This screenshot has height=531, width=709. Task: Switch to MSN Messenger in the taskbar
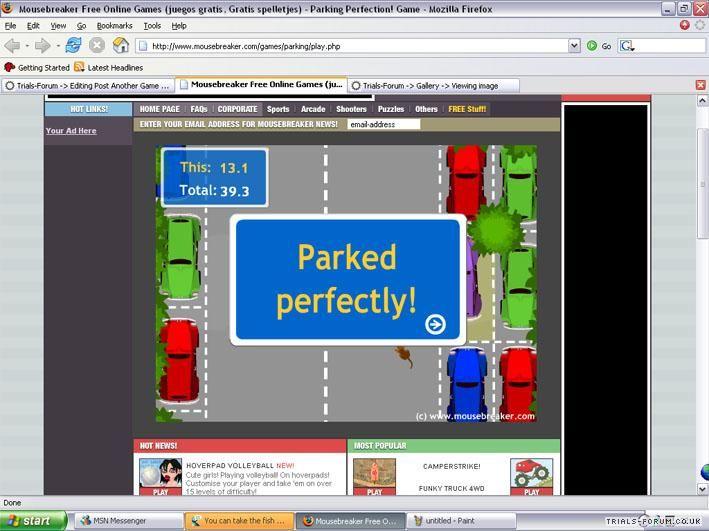click(x=128, y=521)
